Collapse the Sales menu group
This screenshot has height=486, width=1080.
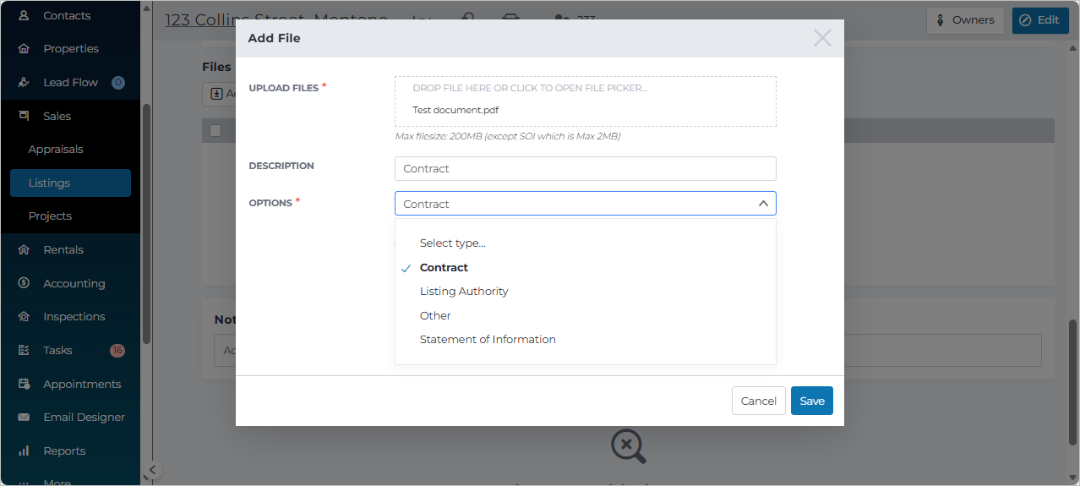point(57,116)
